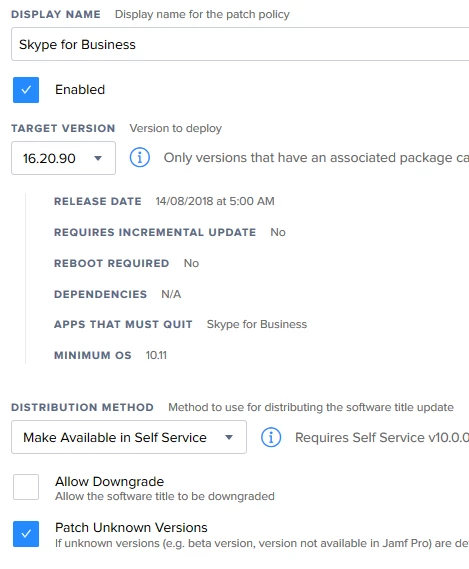
Task: Click the checkmark icon inside Enabled box
Action: 26,90
